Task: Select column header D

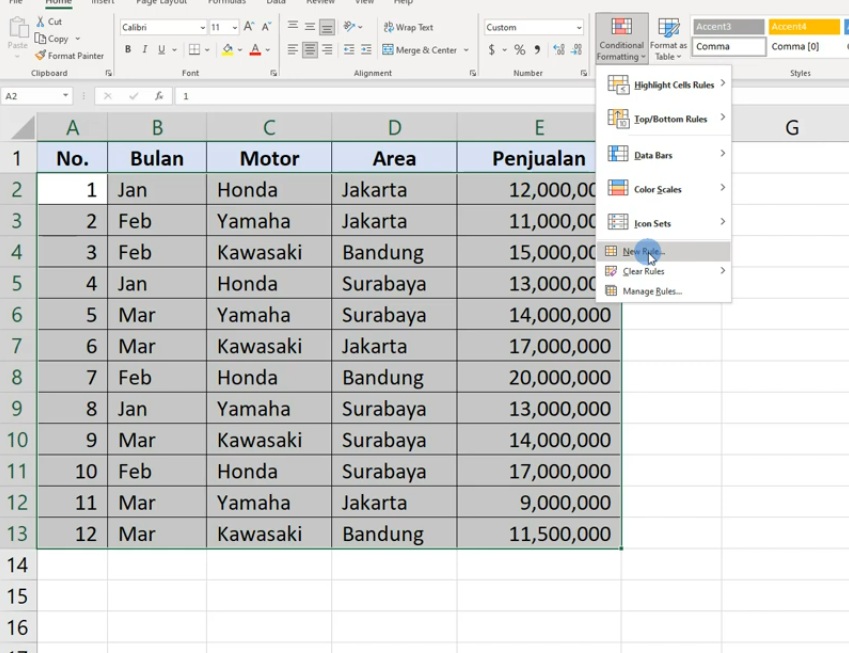Action: (x=394, y=128)
